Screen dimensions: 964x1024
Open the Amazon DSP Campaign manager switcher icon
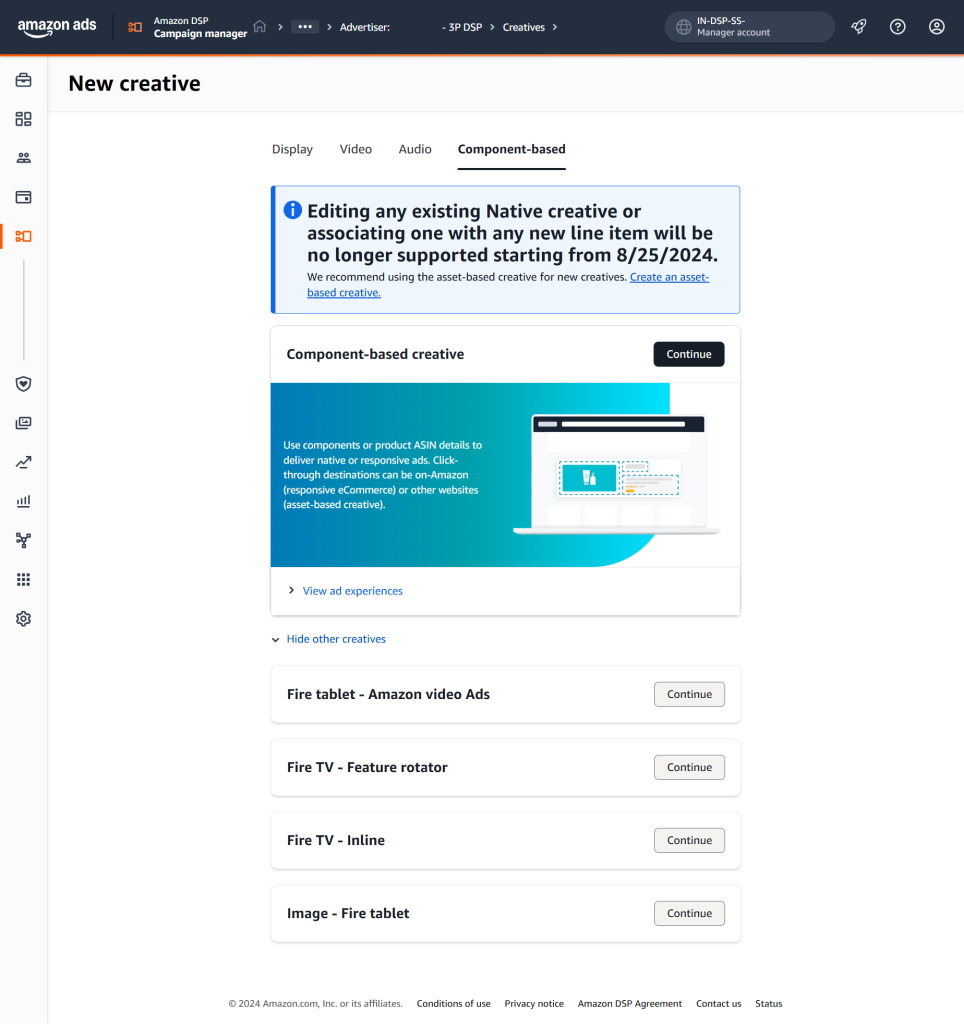[x=135, y=27]
